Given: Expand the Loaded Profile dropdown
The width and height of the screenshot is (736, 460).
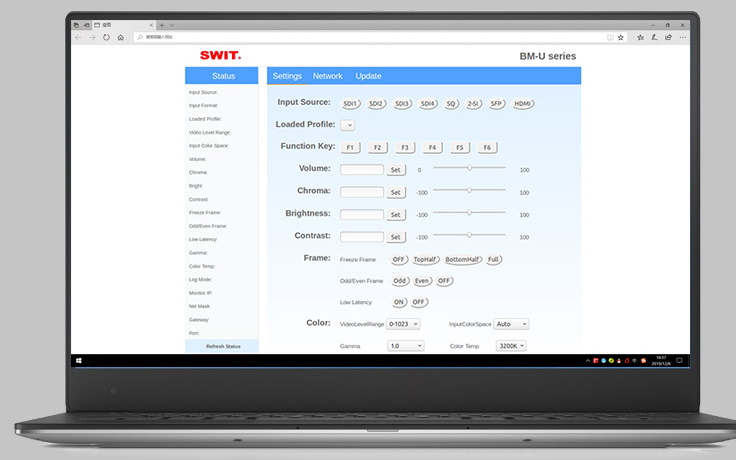Looking at the screenshot, I should pos(348,125).
